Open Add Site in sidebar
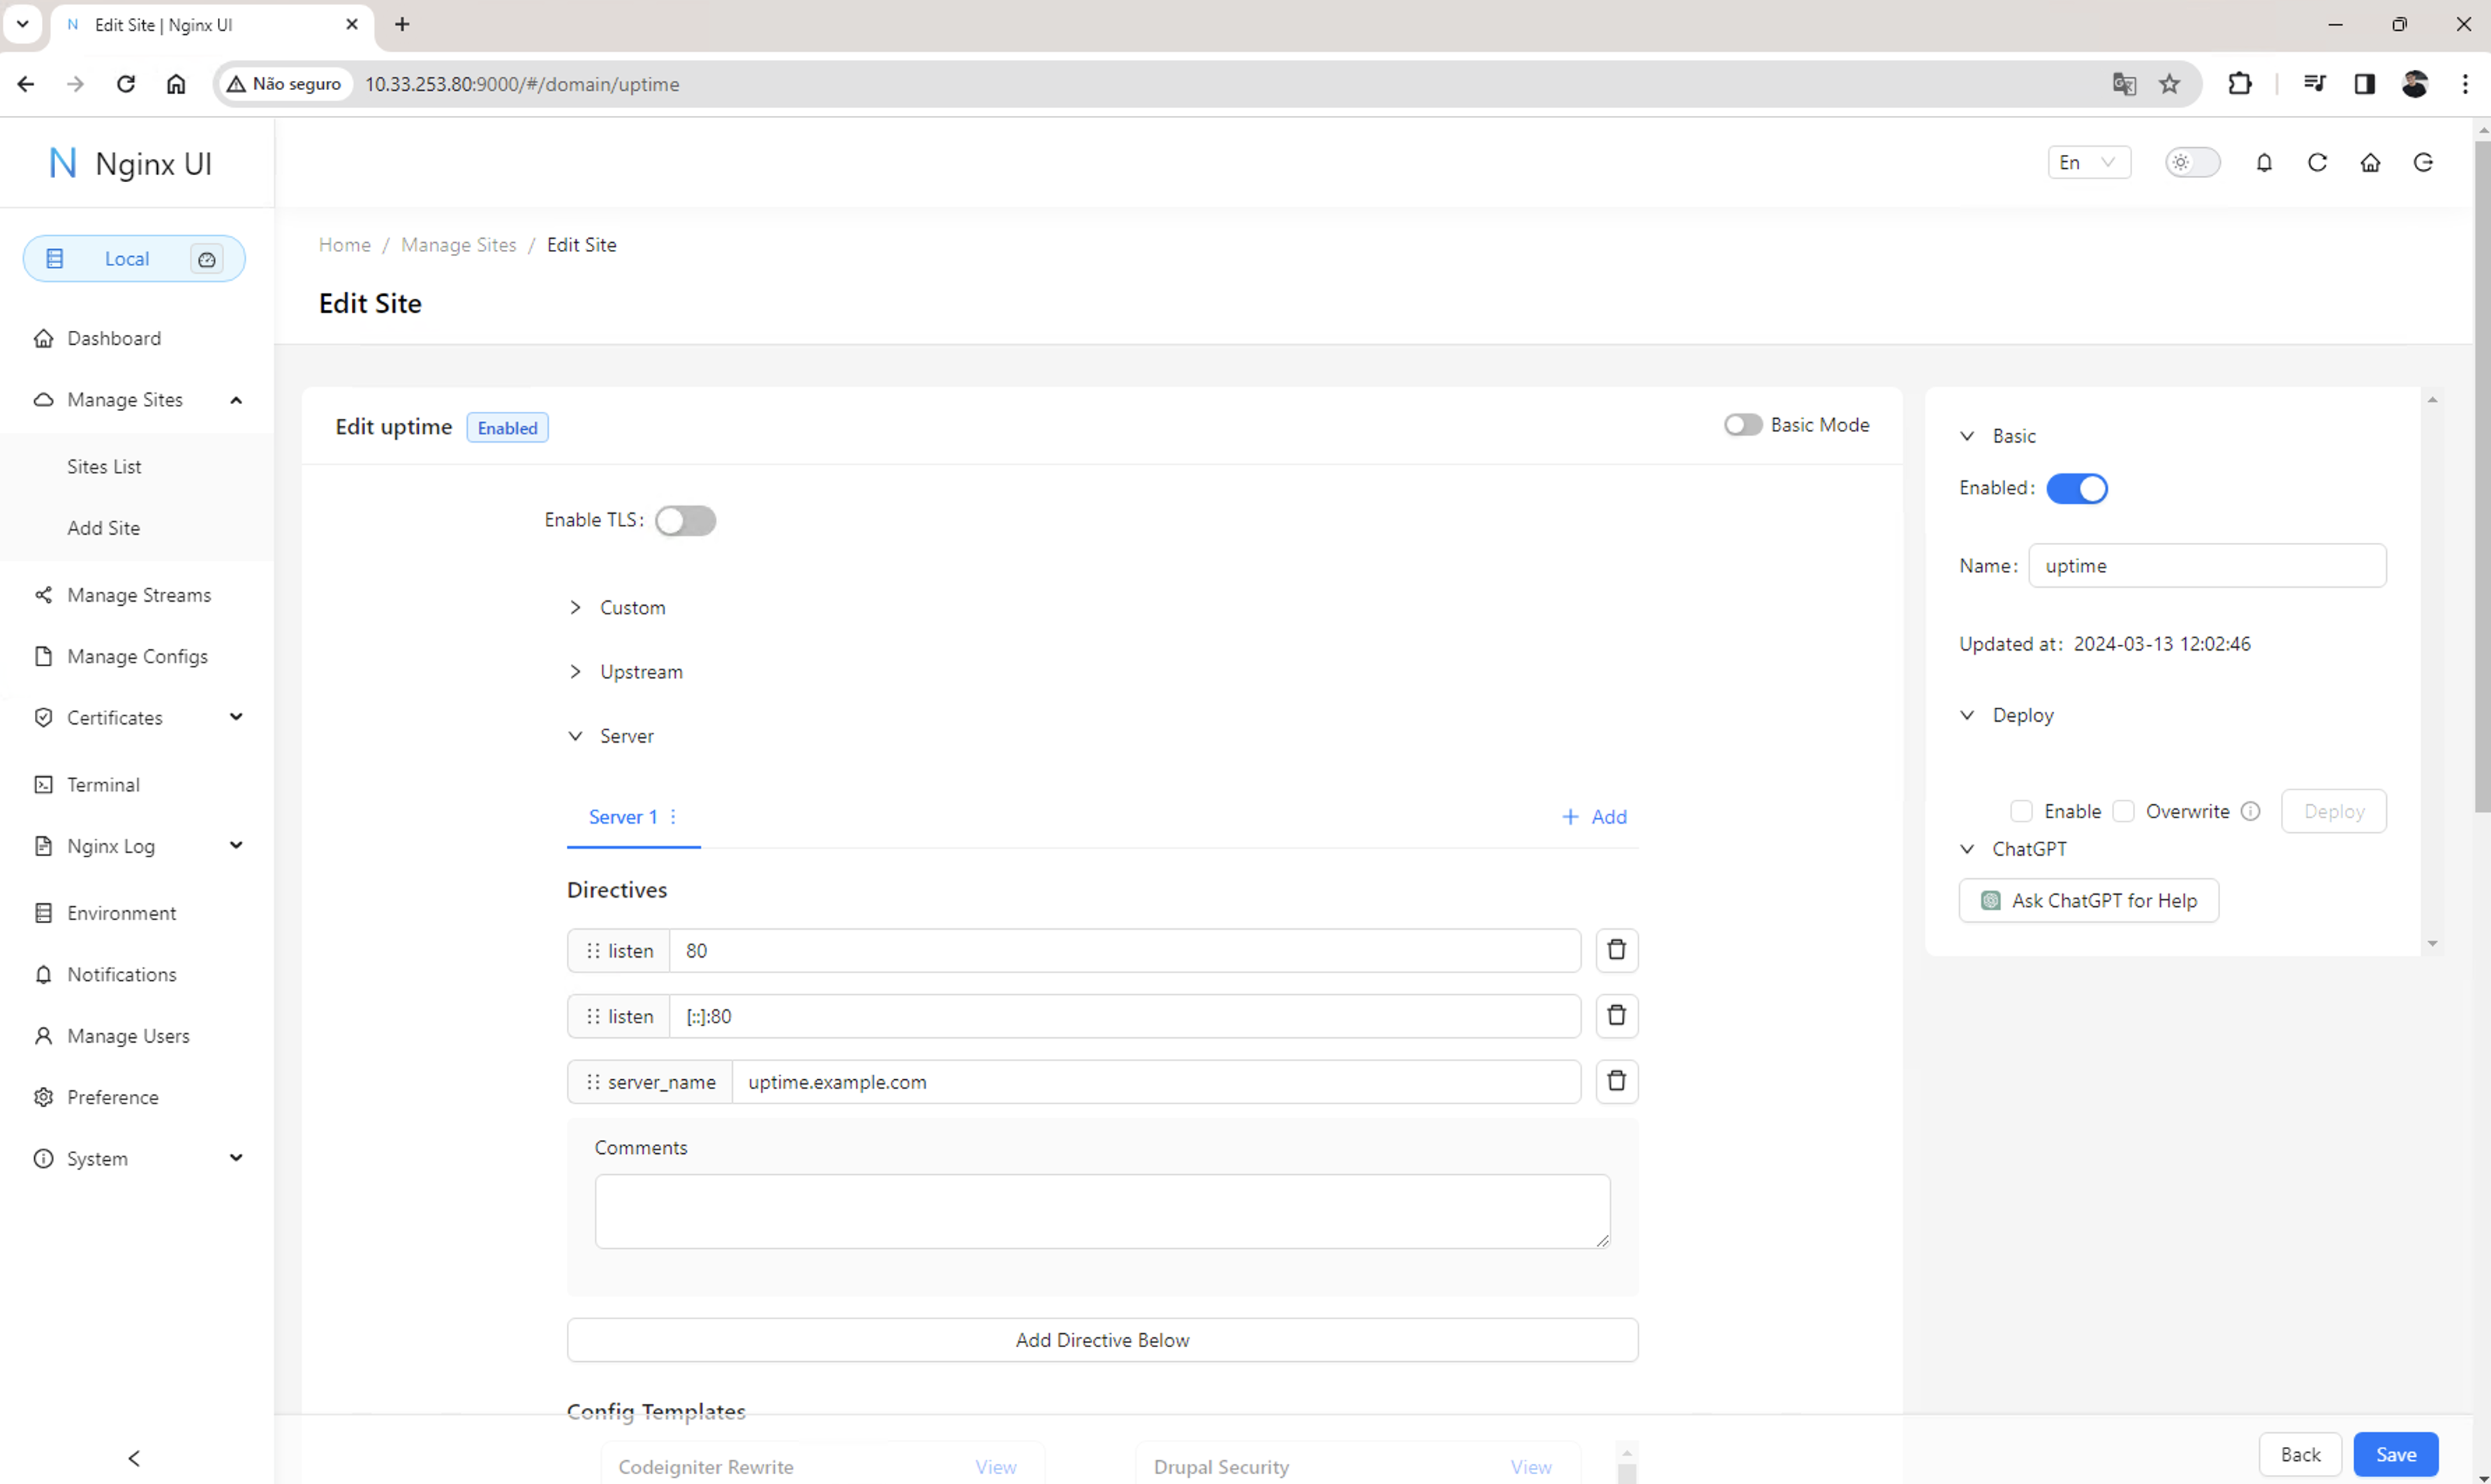Screen dimensions: 2491x1484 [137, 528]
